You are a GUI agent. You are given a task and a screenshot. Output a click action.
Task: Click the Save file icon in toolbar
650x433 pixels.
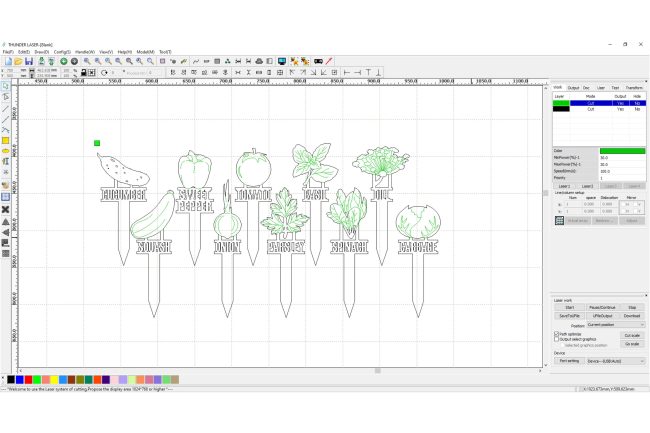click(29, 61)
